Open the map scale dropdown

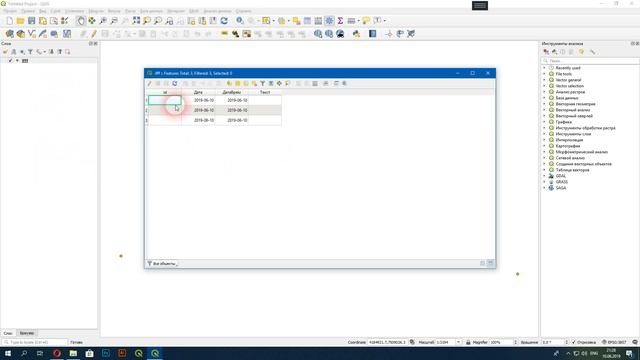[x=458, y=342]
